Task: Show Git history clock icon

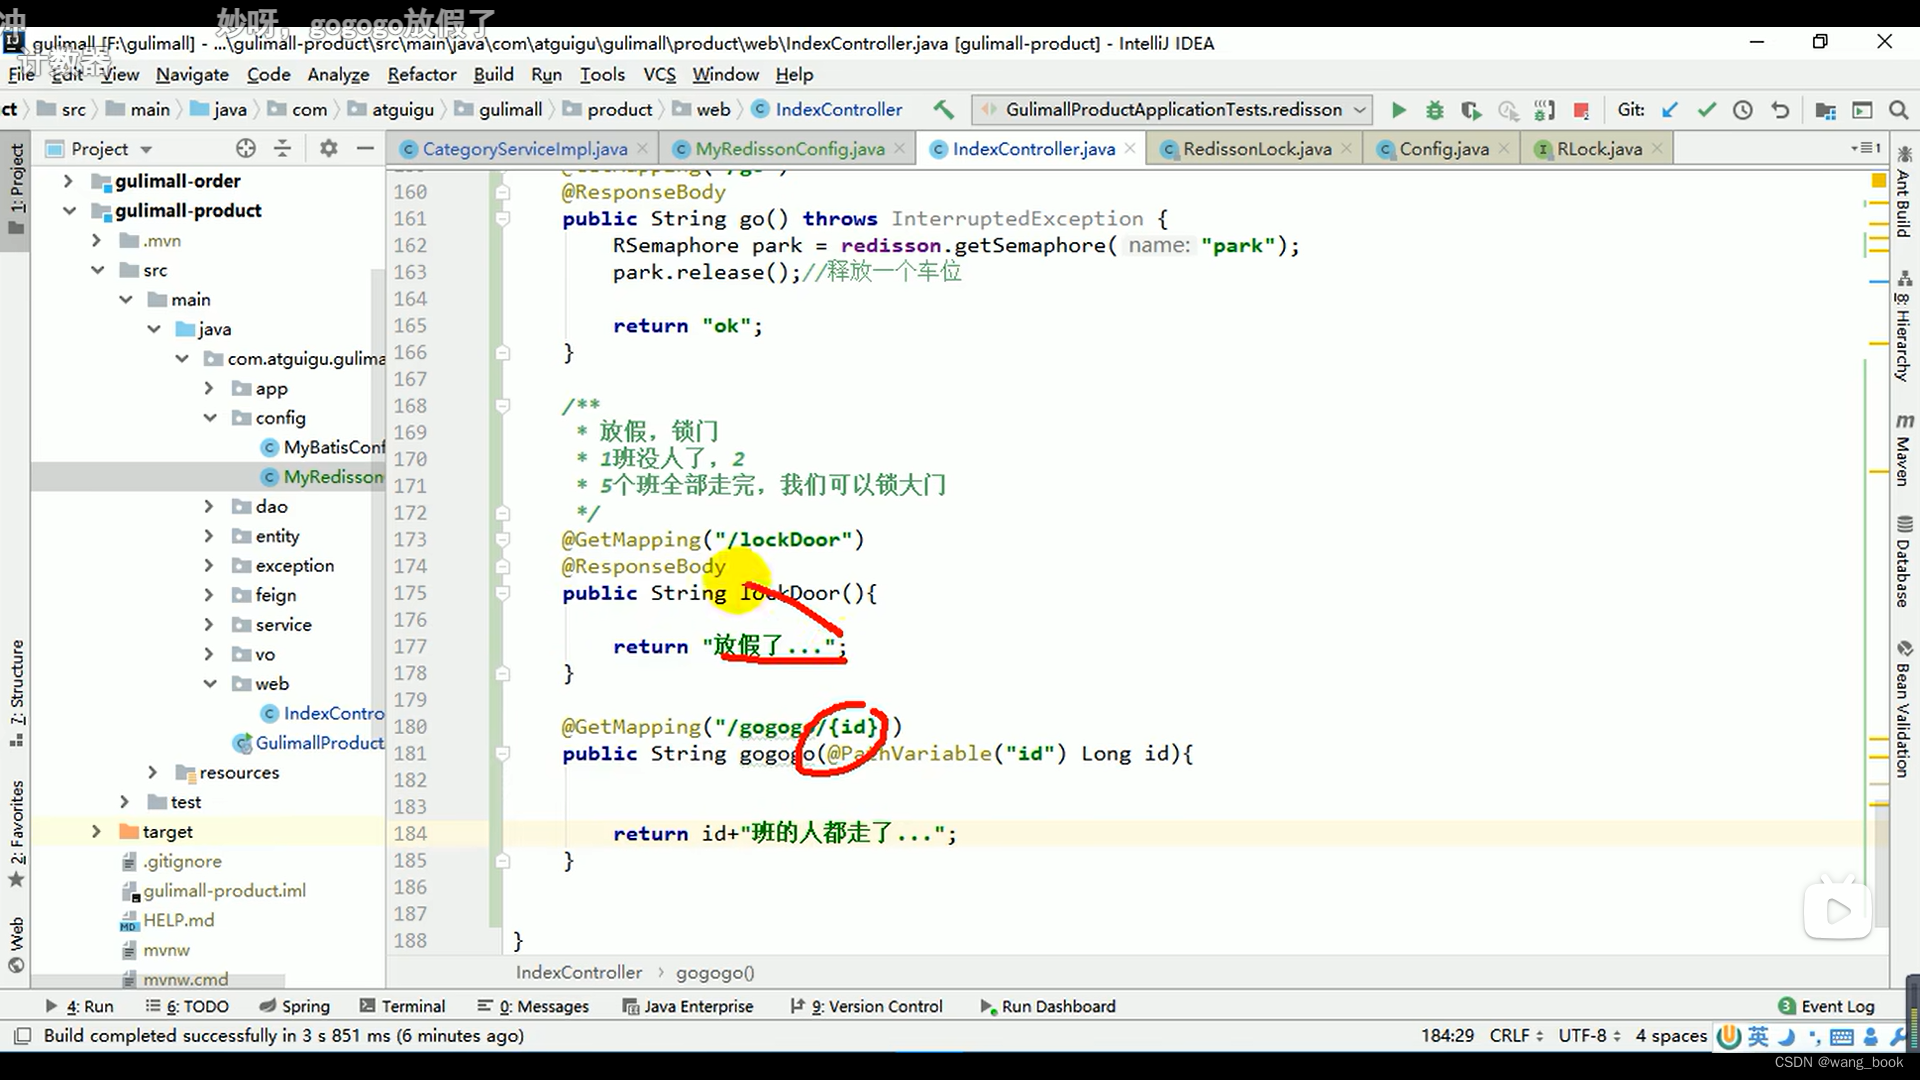Action: [x=1743, y=110]
